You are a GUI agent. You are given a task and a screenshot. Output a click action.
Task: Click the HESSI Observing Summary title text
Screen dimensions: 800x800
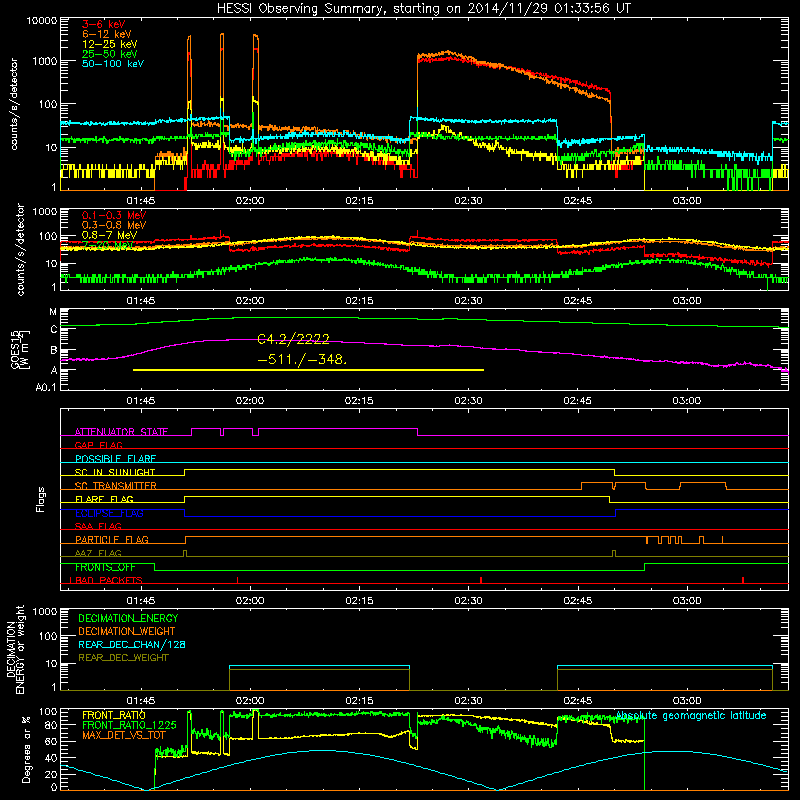click(x=423, y=9)
